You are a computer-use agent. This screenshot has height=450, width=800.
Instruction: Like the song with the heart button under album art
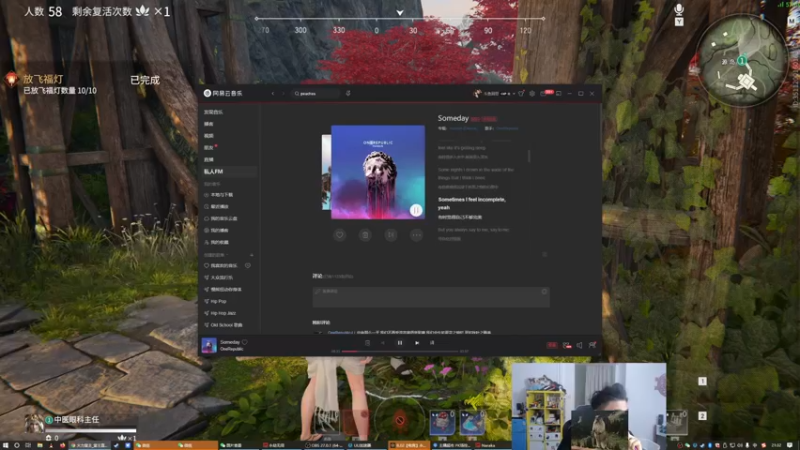(x=339, y=235)
